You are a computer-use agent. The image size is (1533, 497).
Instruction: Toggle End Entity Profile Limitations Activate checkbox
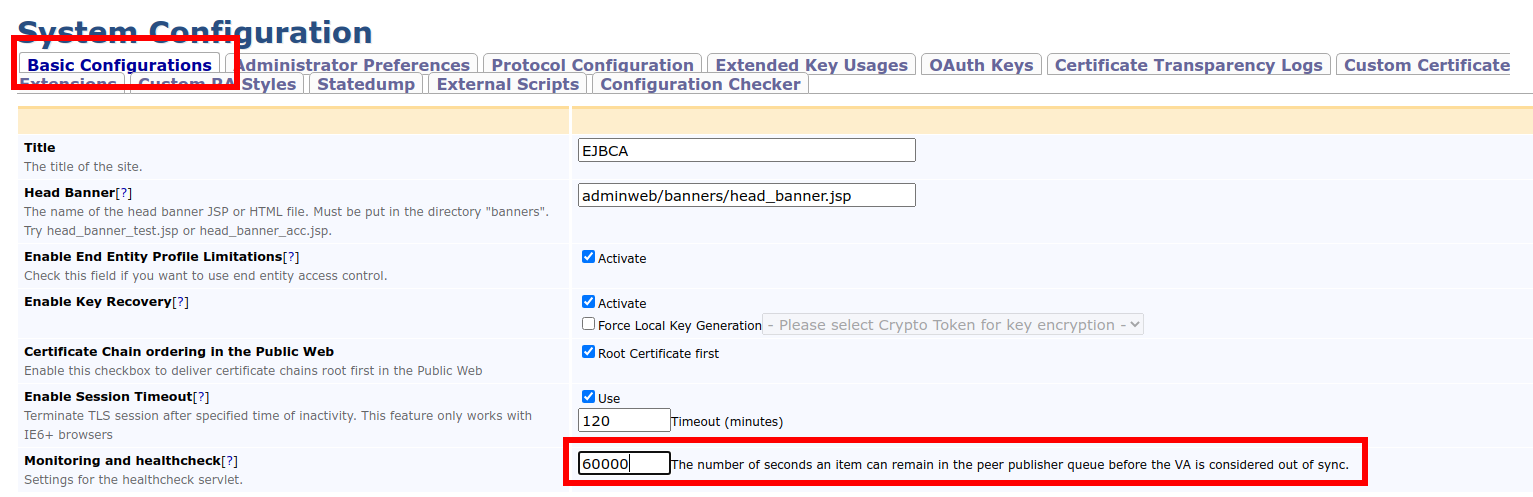588,257
